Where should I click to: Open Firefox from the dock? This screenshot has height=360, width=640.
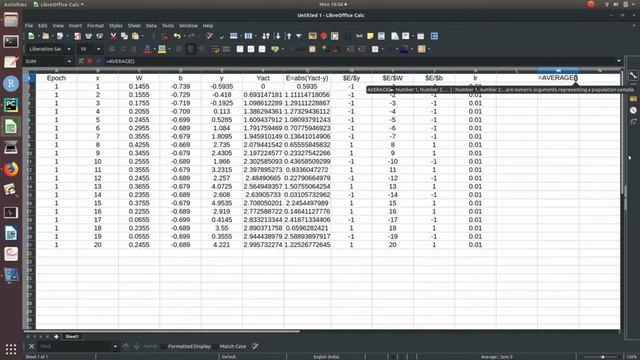coord(11,169)
